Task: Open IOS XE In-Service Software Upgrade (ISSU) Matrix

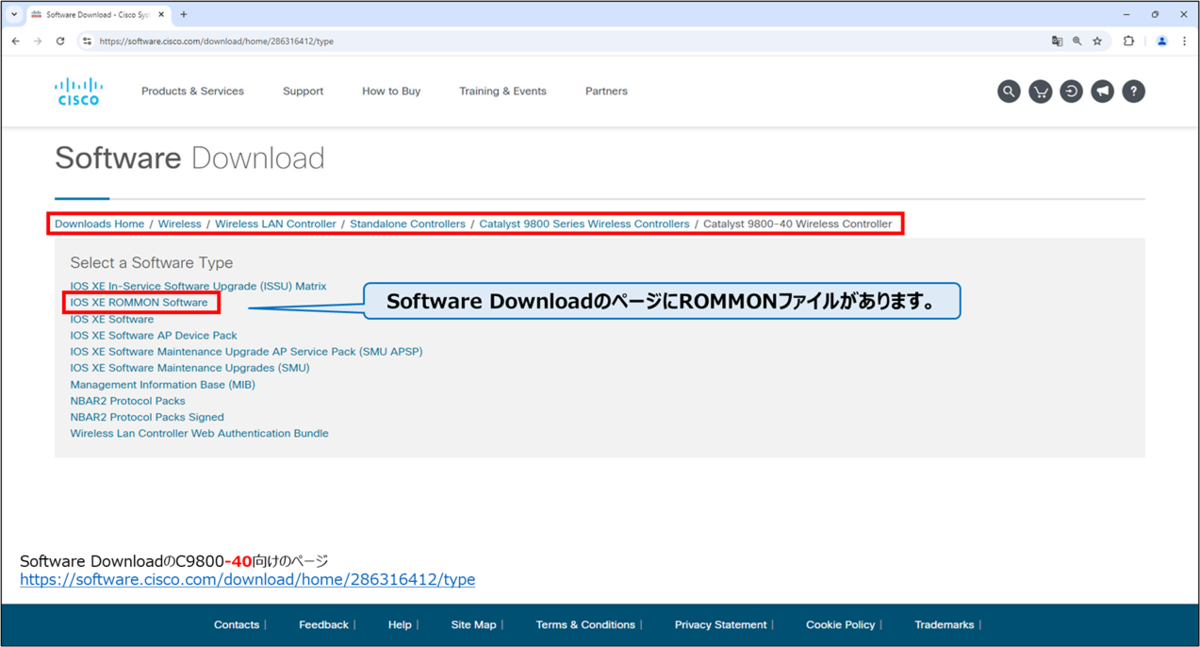Action: pos(198,286)
